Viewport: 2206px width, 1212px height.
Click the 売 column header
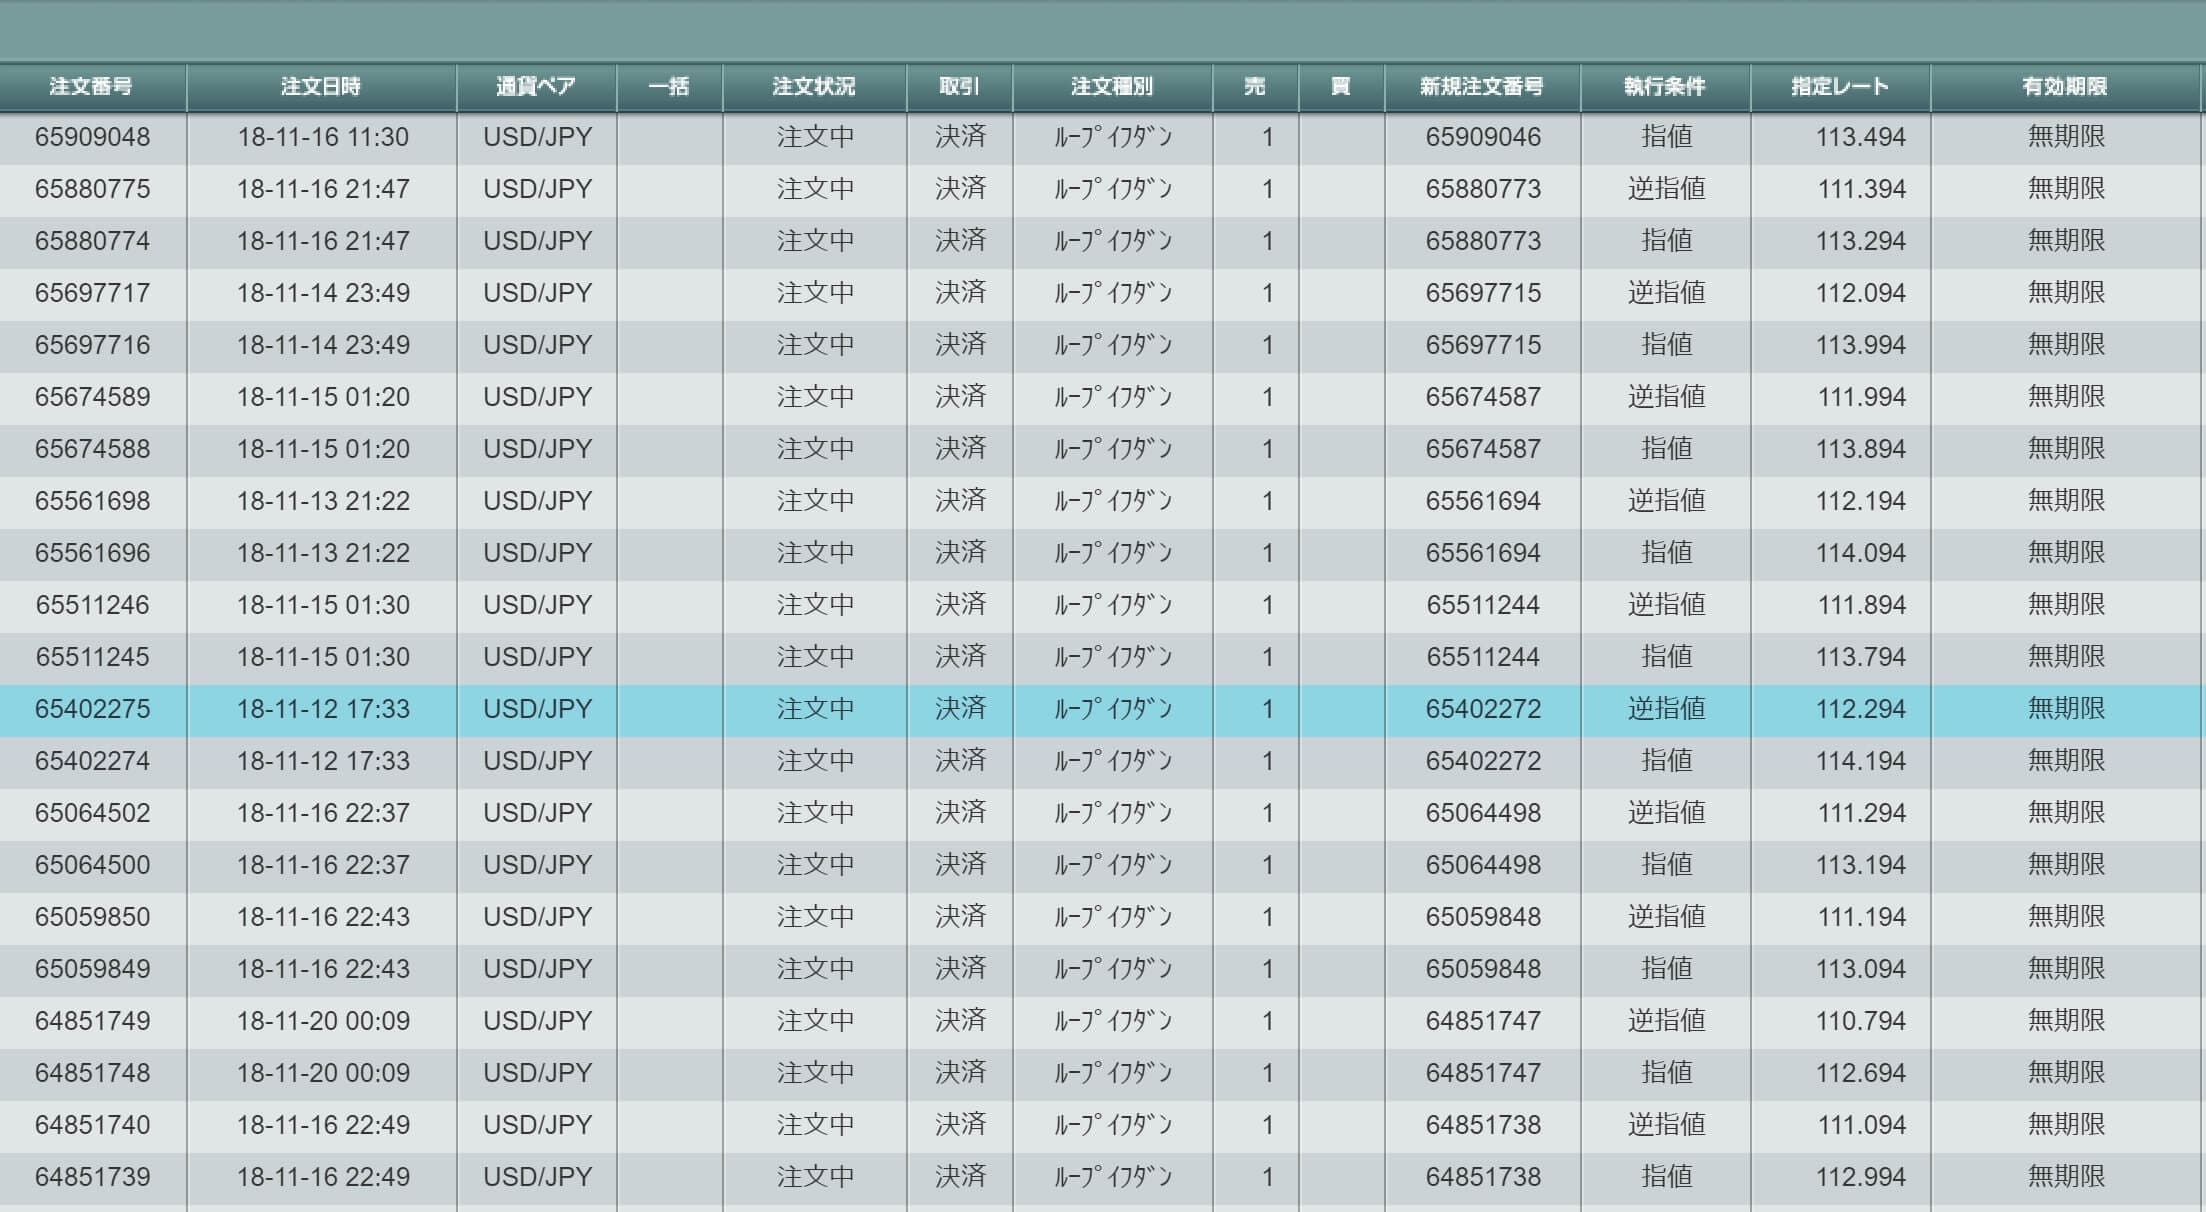pyautogui.click(x=1255, y=87)
